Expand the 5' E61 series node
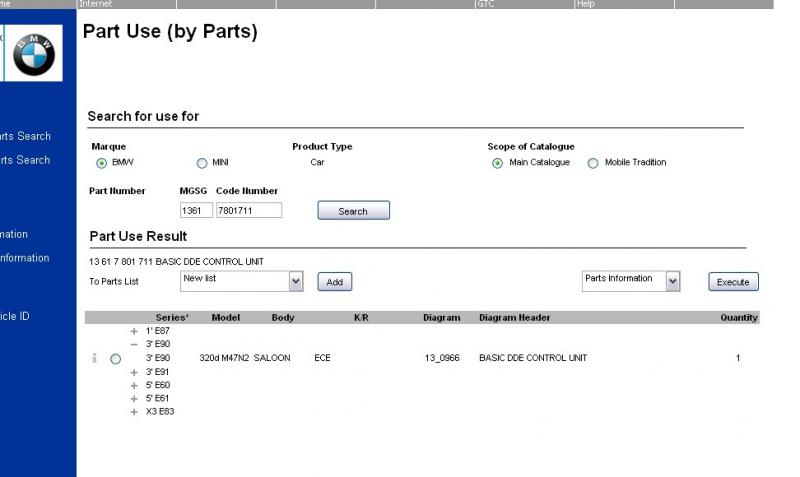The width and height of the screenshot is (800, 477). tap(134, 398)
